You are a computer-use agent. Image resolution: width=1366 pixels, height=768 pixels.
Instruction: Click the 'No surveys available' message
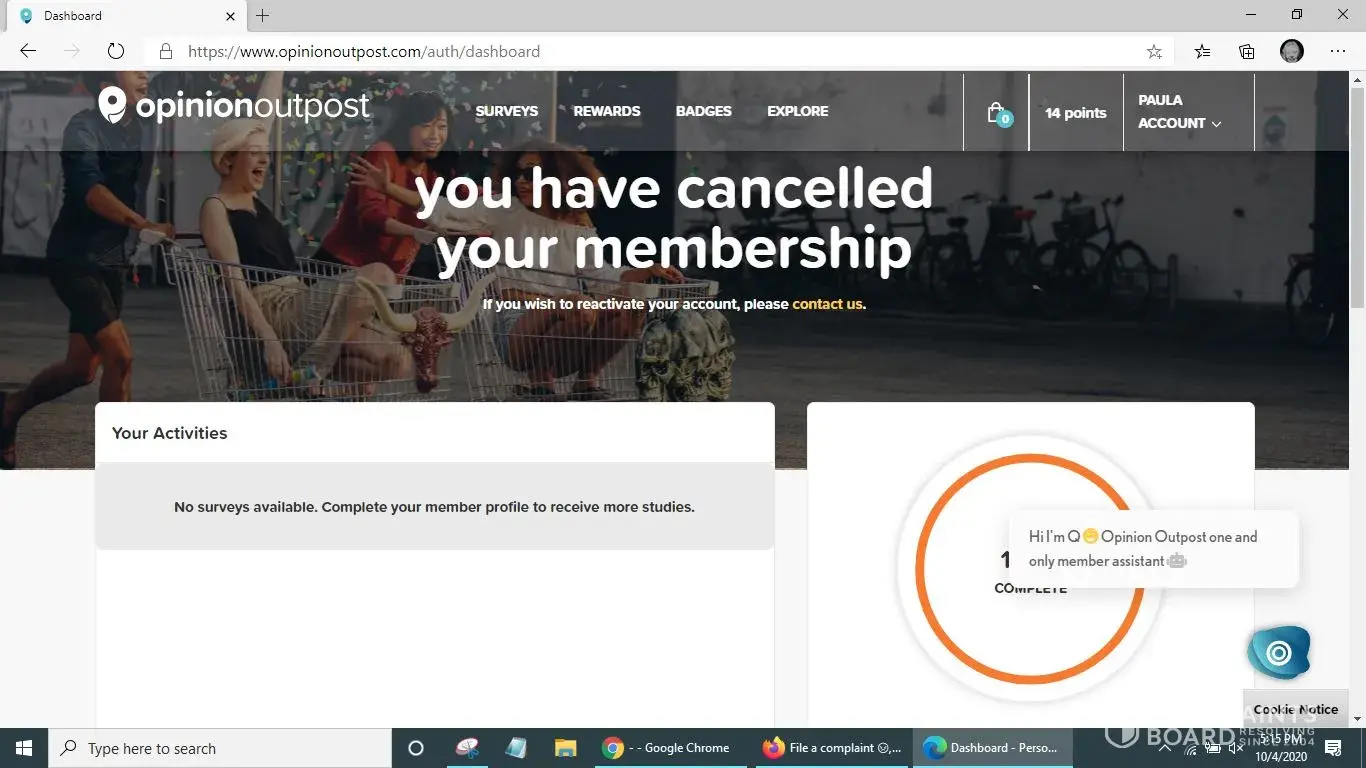434,507
